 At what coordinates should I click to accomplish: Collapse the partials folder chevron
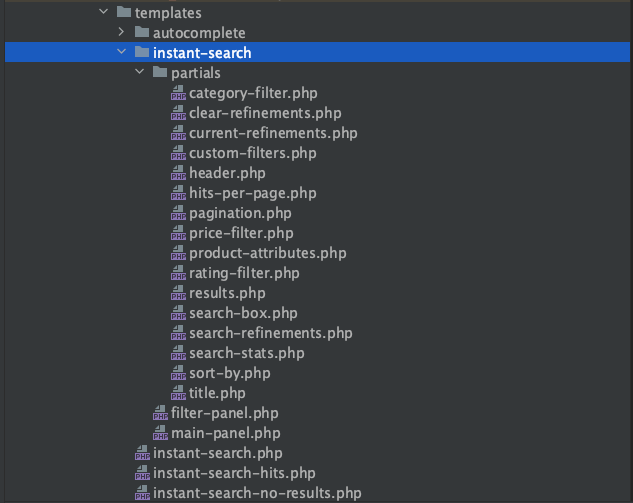click(141, 73)
